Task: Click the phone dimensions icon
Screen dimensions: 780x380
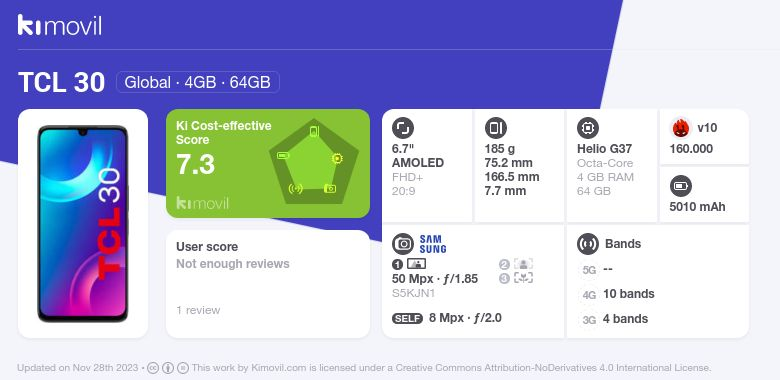Action: point(495,128)
